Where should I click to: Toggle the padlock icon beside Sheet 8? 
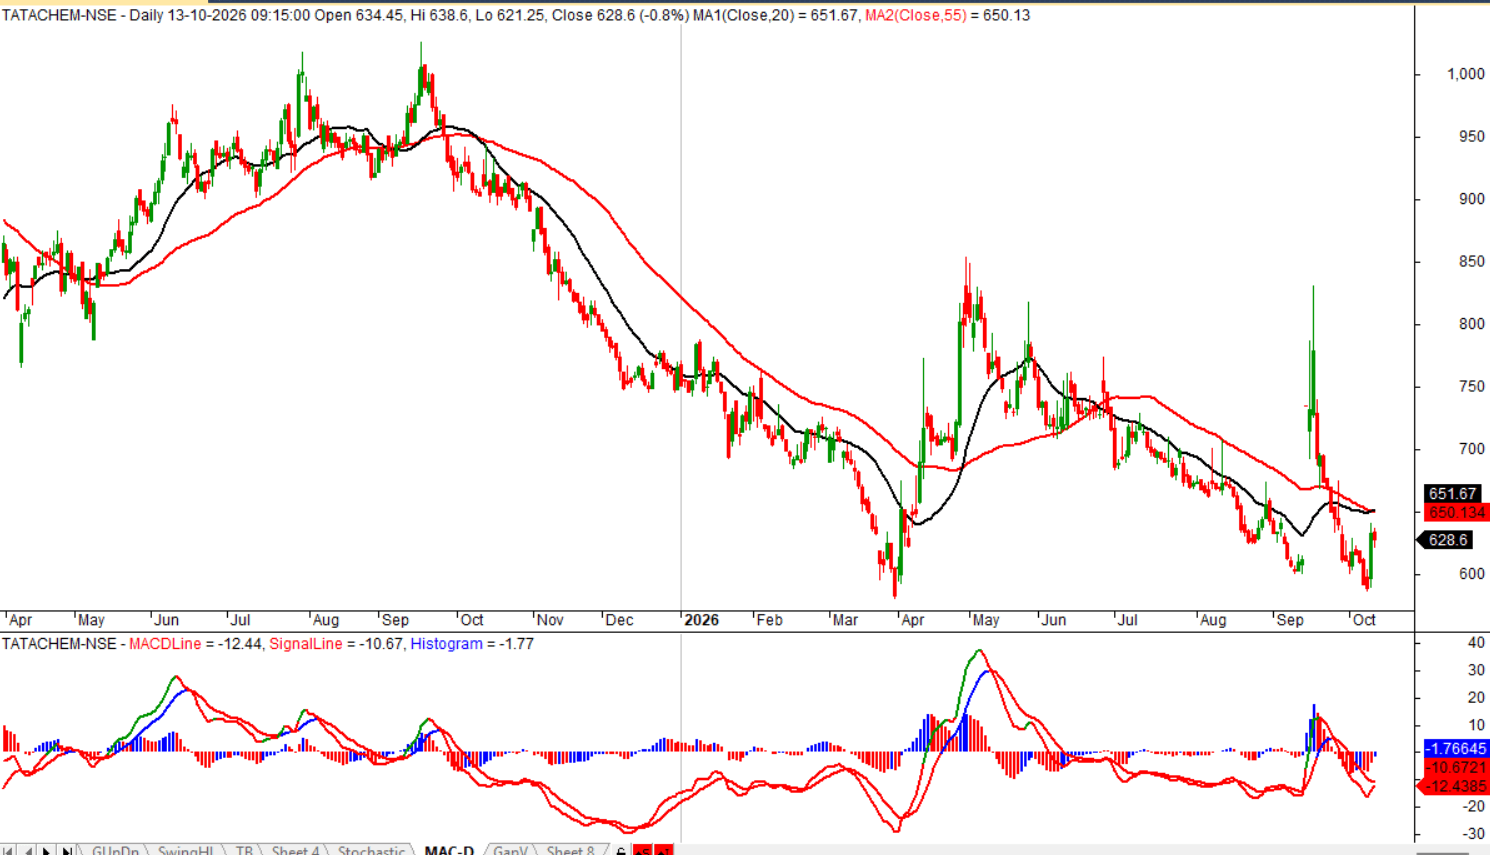click(621, 851)
